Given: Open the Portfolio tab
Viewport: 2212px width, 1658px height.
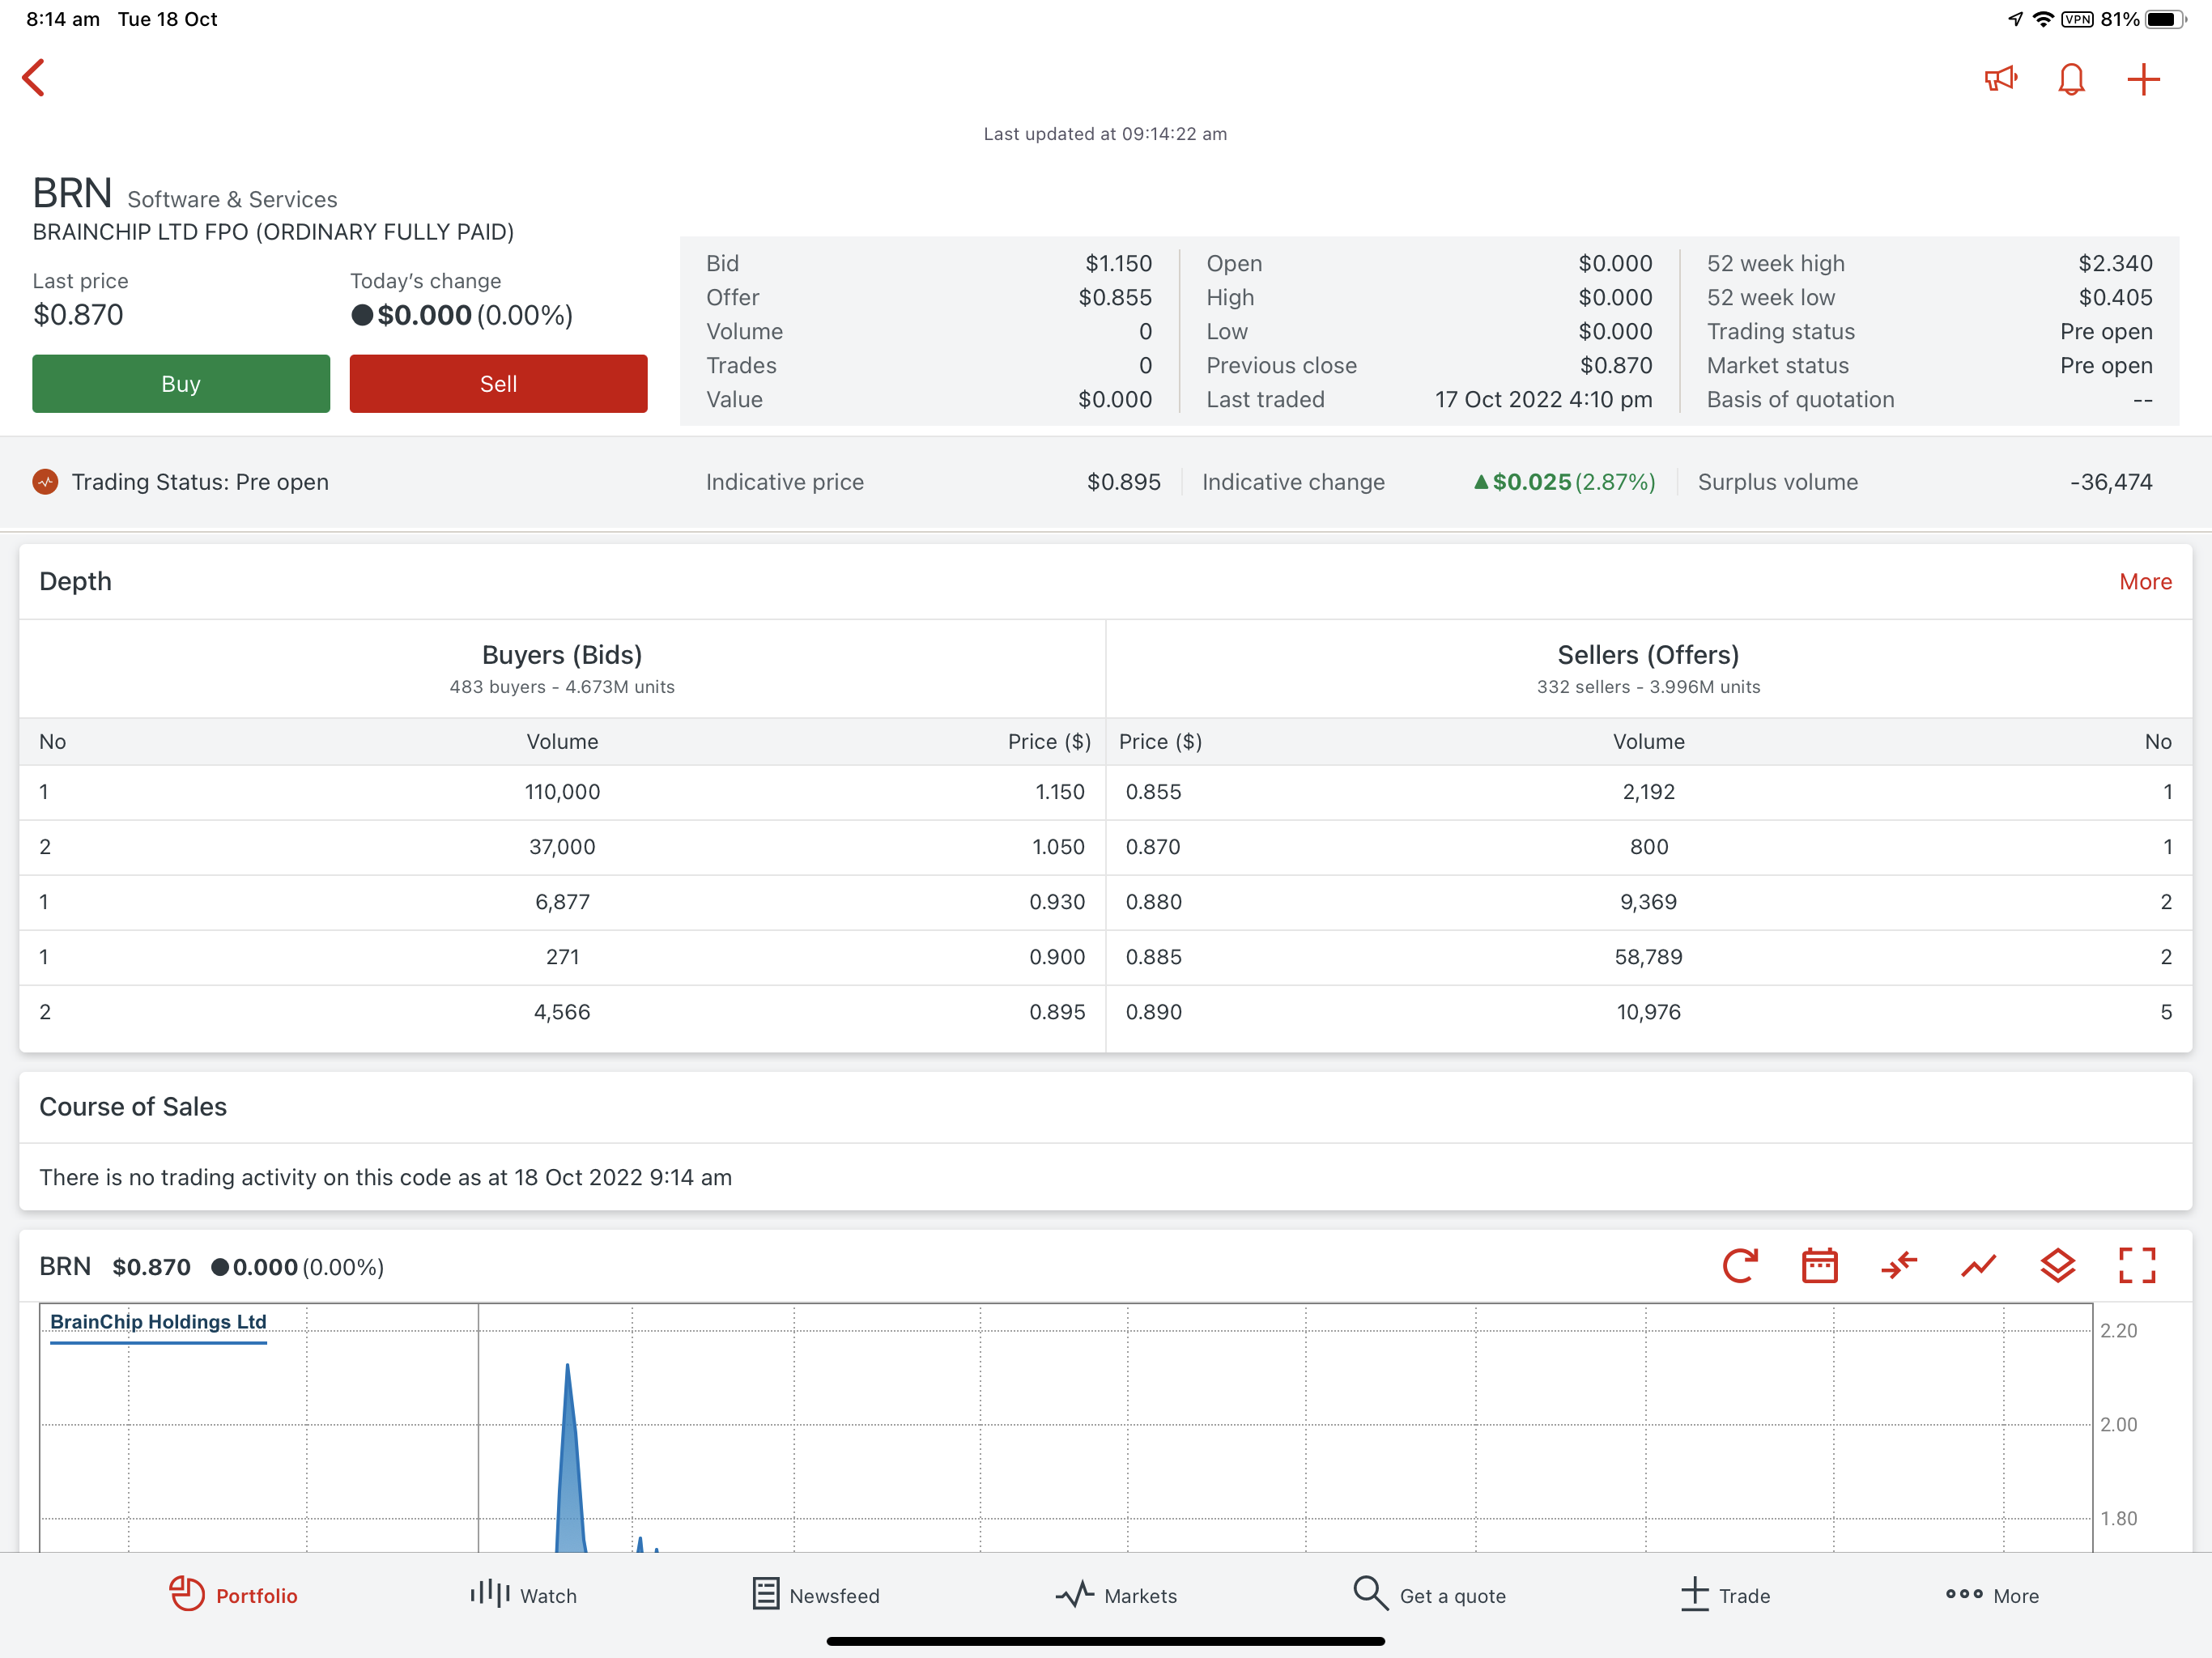Looking at the screenshot, I should (x=233, y=1595).
